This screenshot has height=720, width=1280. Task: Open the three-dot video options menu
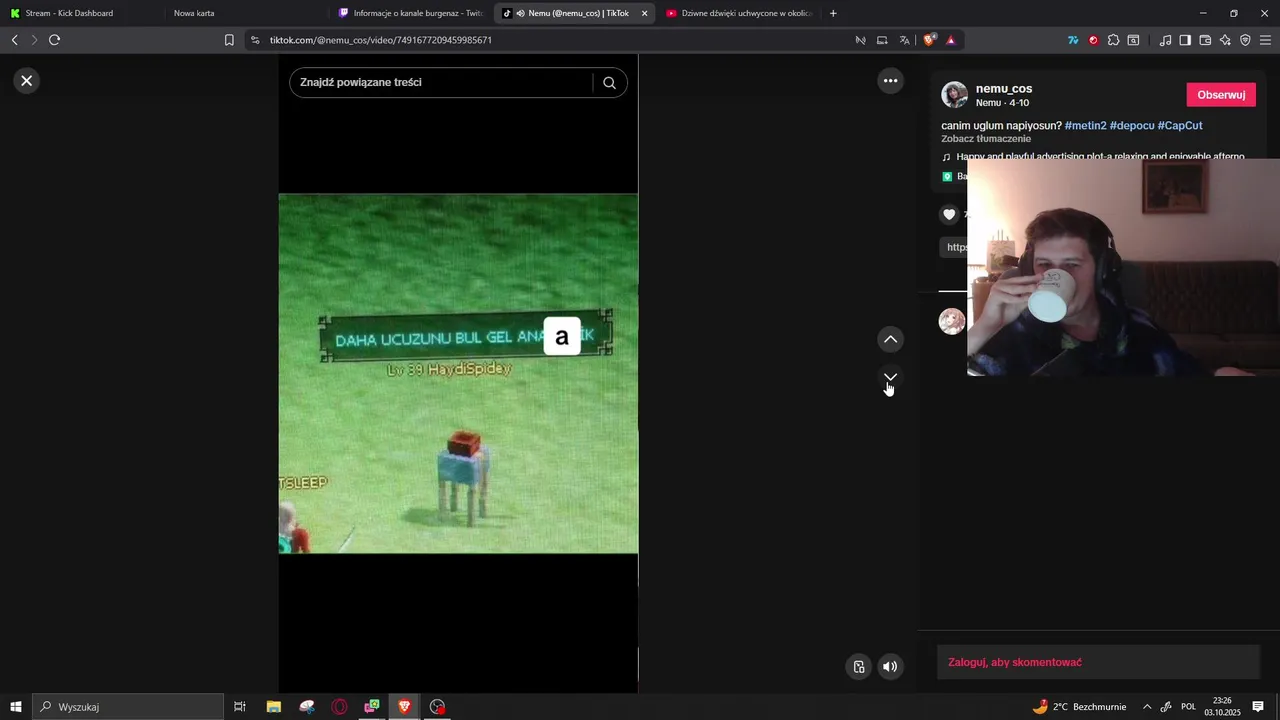[890, 81]
